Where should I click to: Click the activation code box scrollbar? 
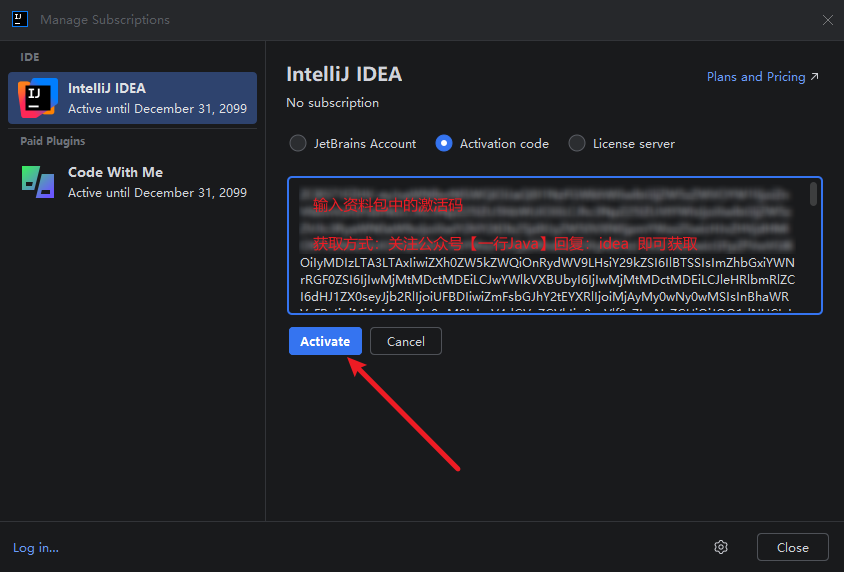(814, 194)
